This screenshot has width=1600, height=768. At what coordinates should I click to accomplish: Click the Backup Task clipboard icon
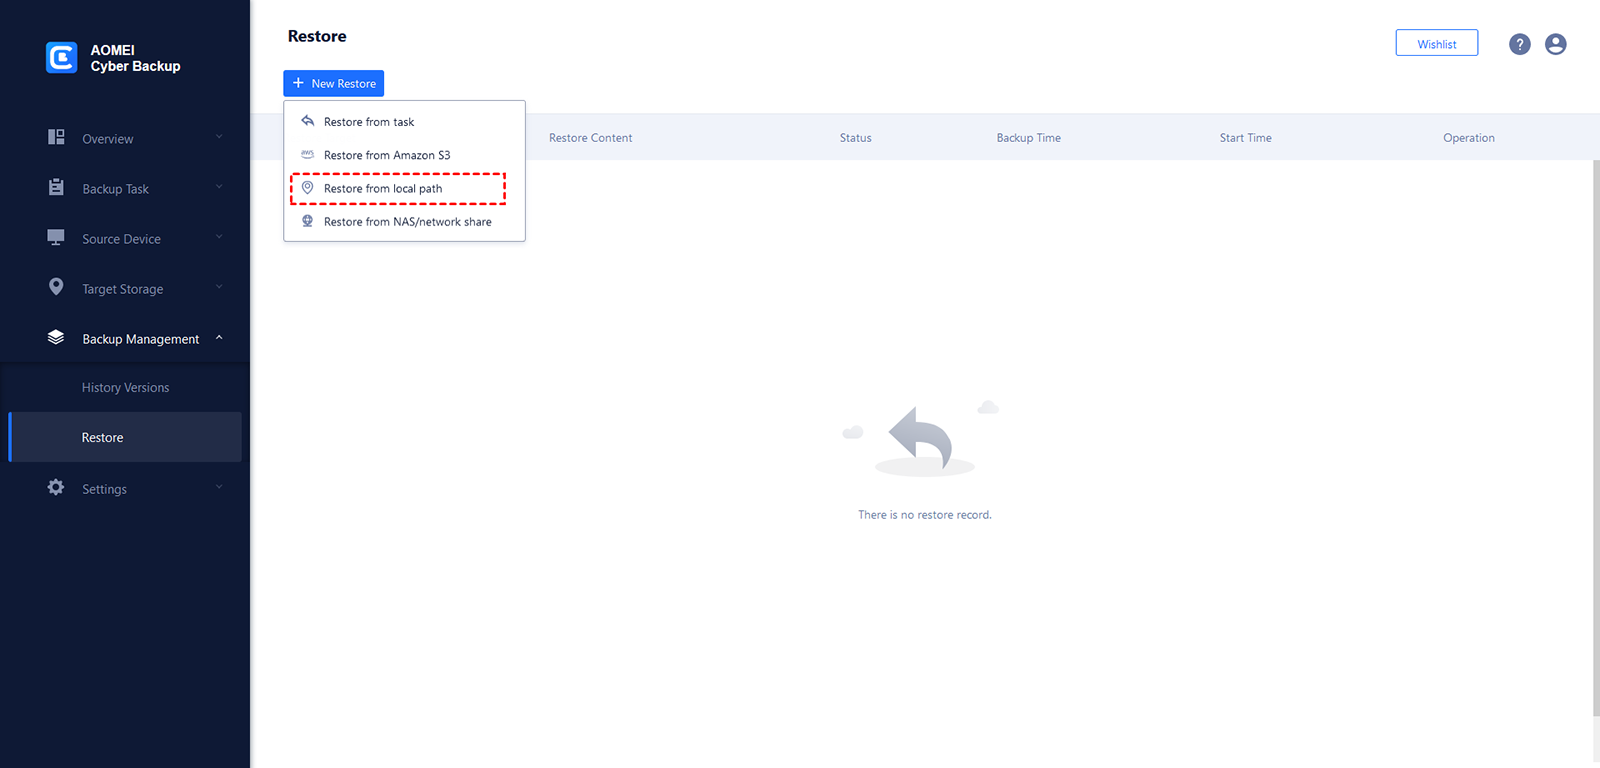click(x=56, y=187)
